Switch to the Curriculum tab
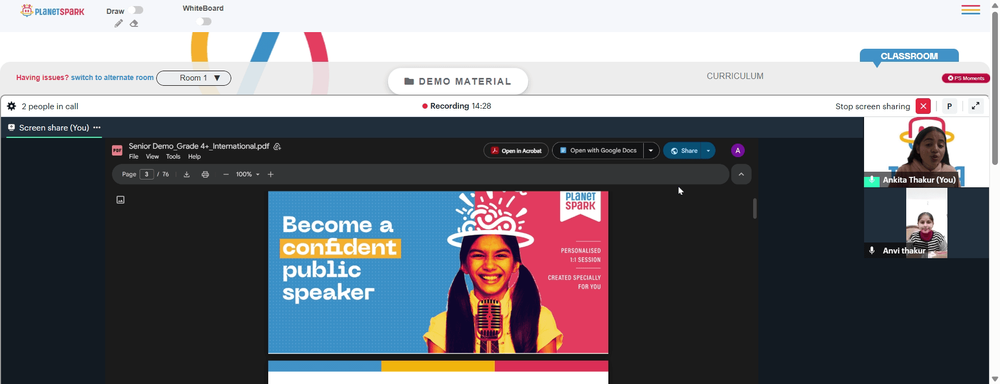The height and width of the screenshot is (384, 1000). coord(735,76)
